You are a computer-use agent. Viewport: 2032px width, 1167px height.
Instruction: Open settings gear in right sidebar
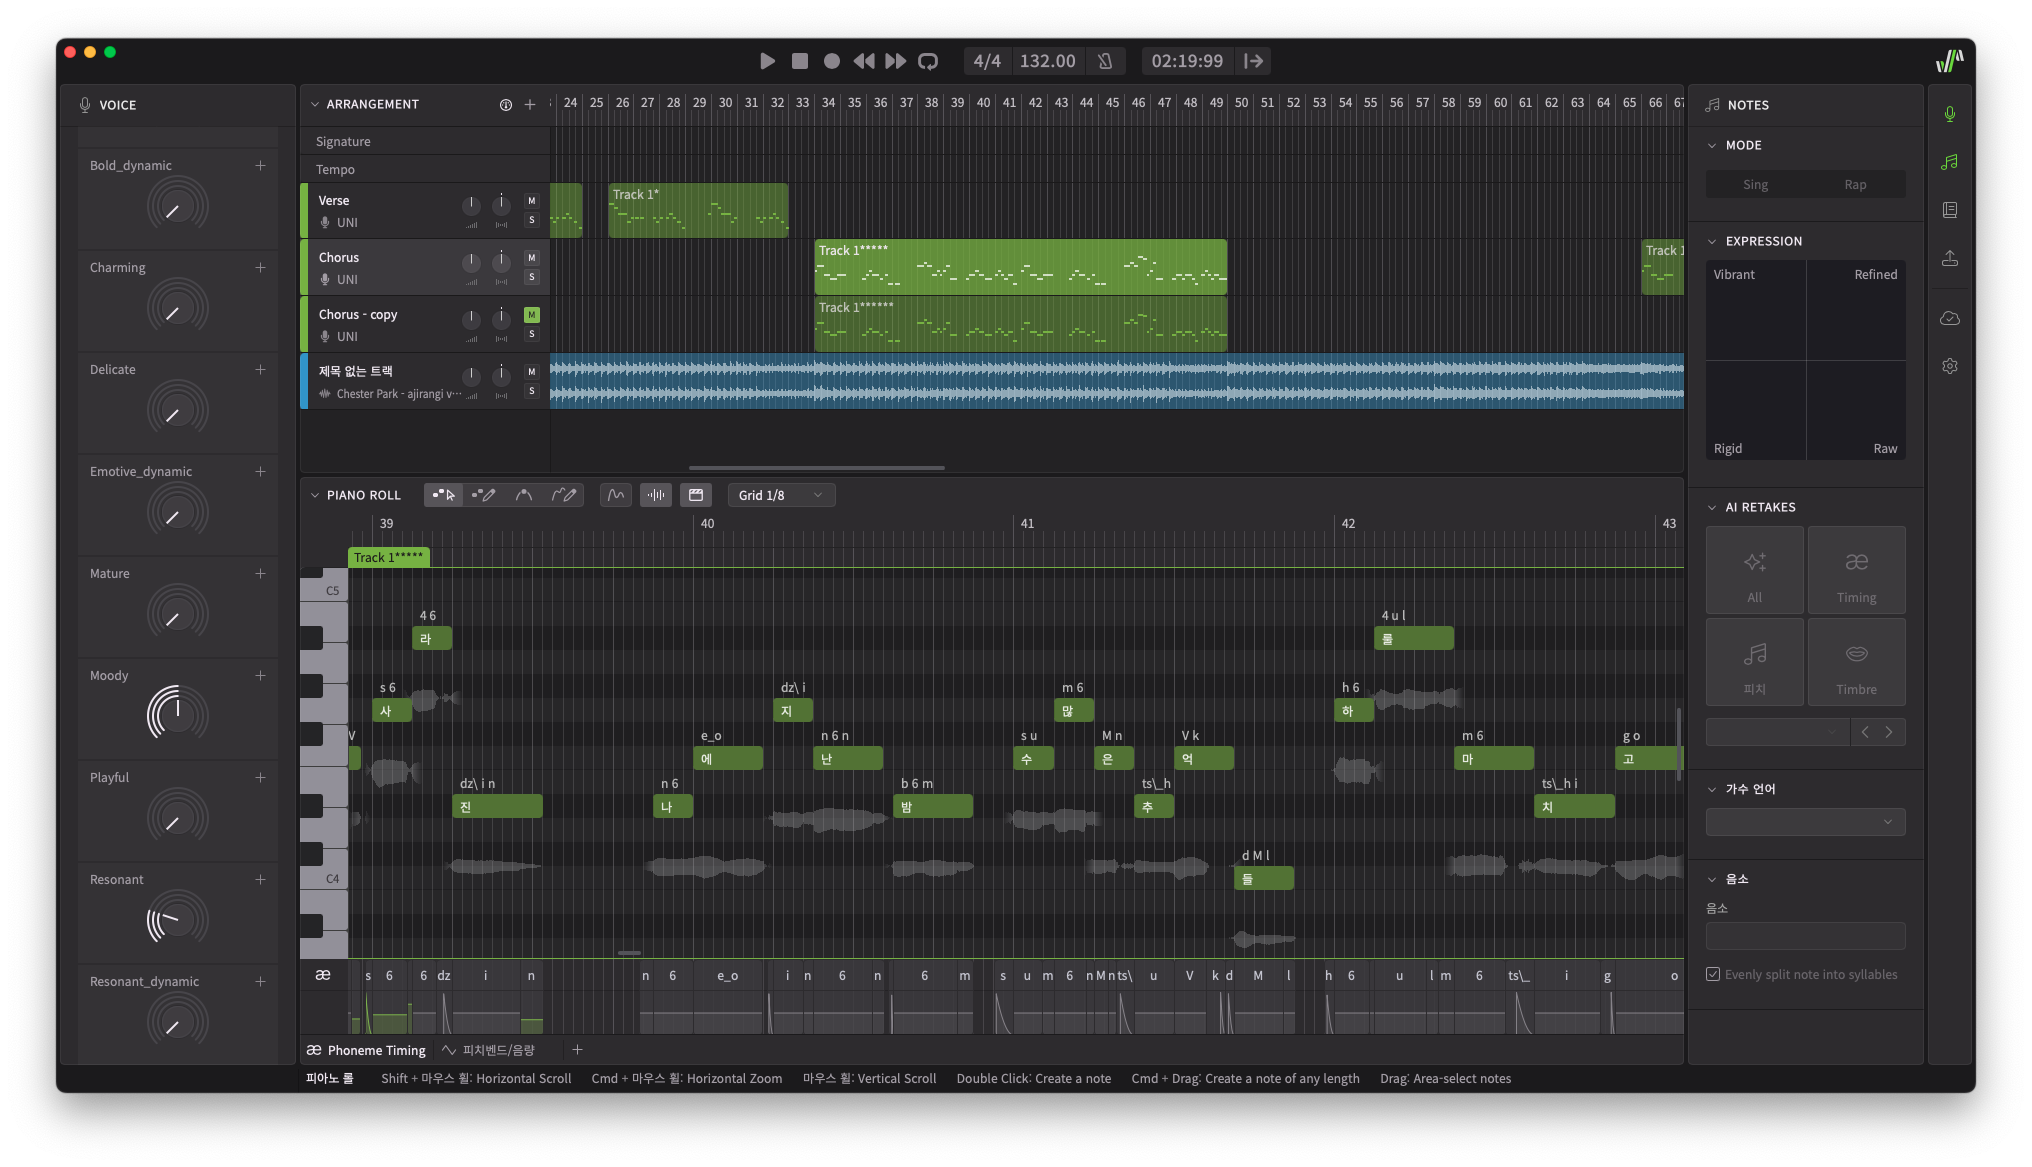click(x=1949, y=366)
